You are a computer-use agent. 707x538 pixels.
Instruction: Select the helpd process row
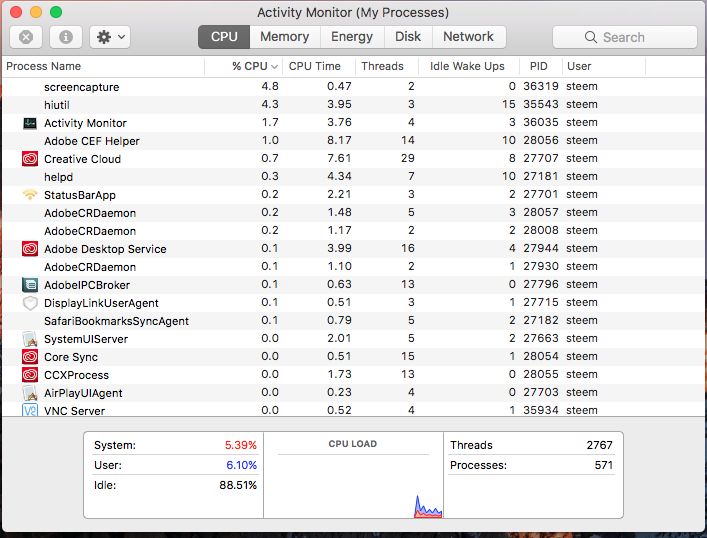(x=354, y=177)
